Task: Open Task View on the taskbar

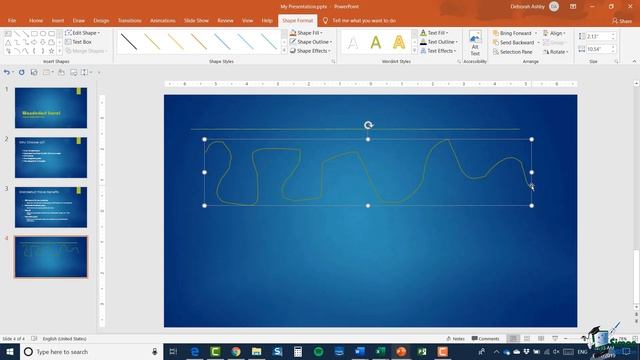Action: [x=173, y=351]
